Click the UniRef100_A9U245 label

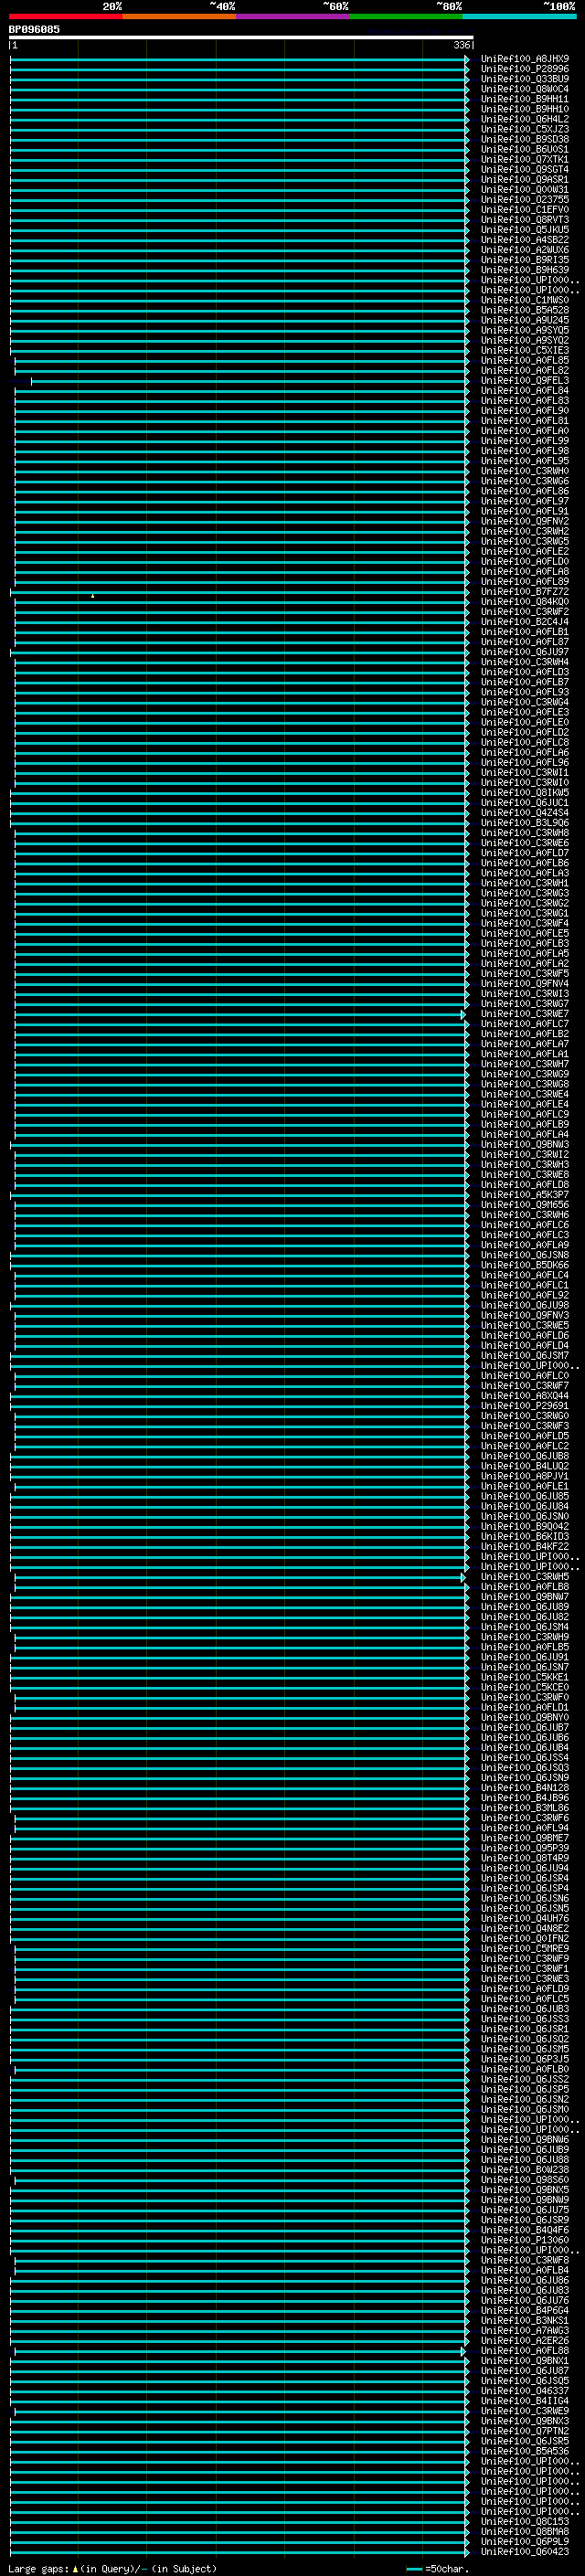coord(524,320)
